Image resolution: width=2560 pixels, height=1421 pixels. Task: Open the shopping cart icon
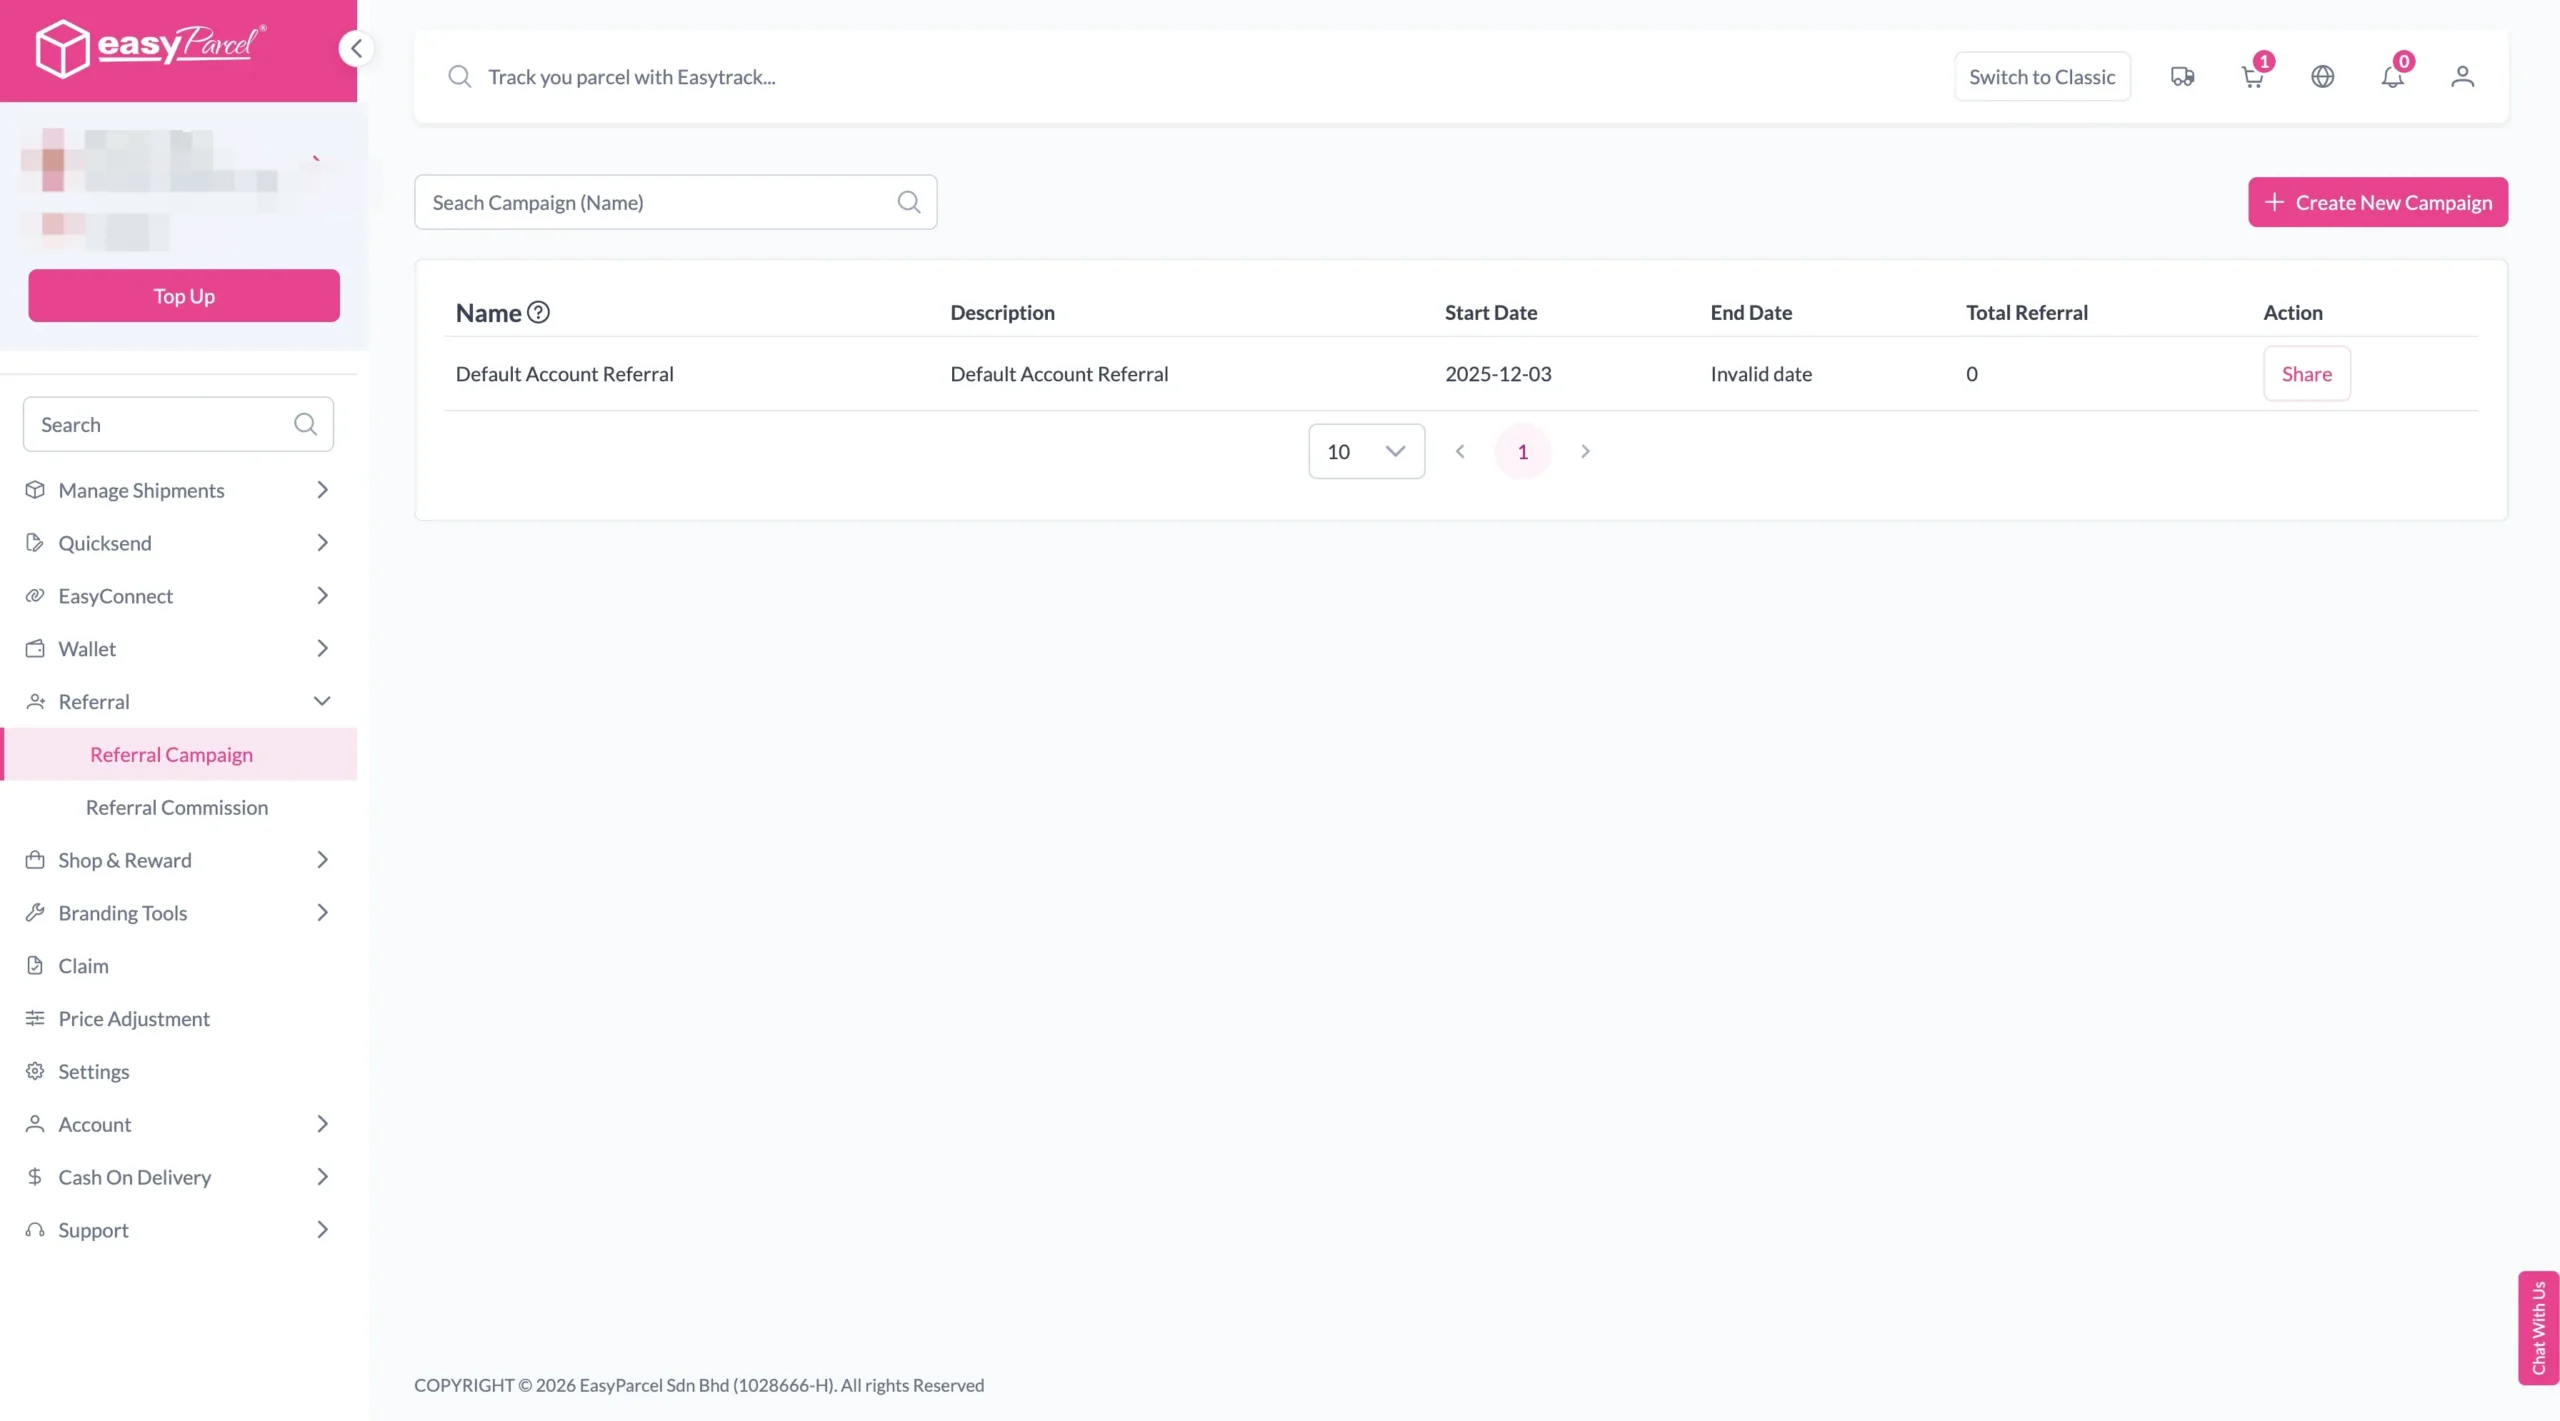pyautogui.click(x=2252, y=77)
